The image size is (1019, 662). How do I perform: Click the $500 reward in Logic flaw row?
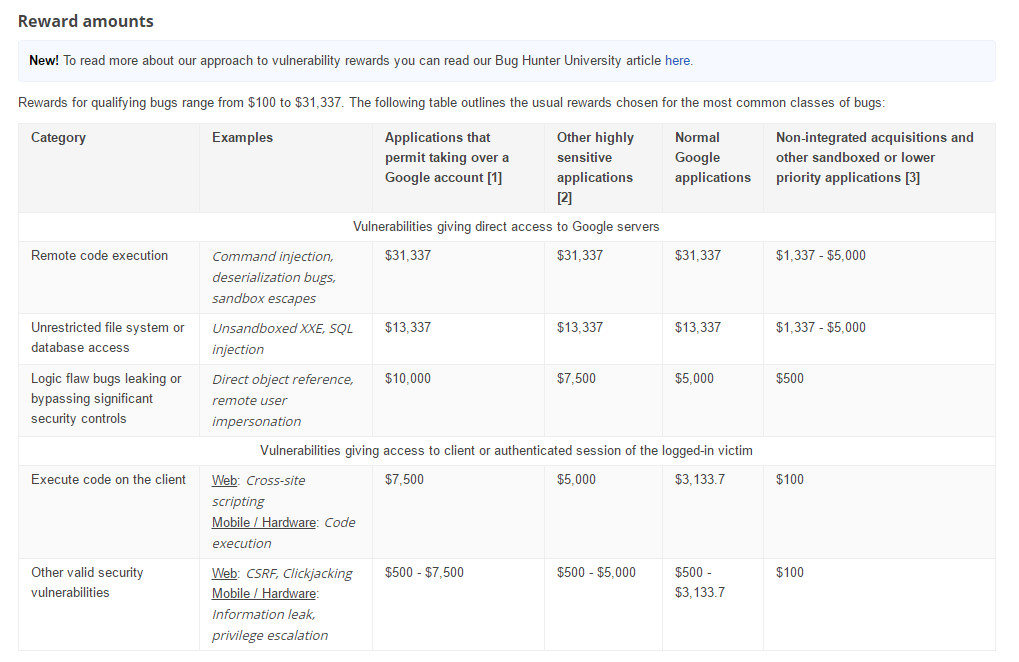click(790, 379)
